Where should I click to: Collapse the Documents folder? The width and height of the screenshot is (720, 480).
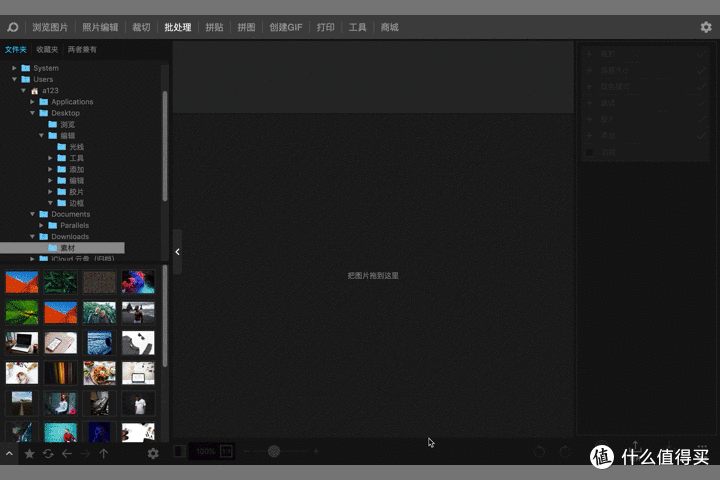(x=32, y=214)
